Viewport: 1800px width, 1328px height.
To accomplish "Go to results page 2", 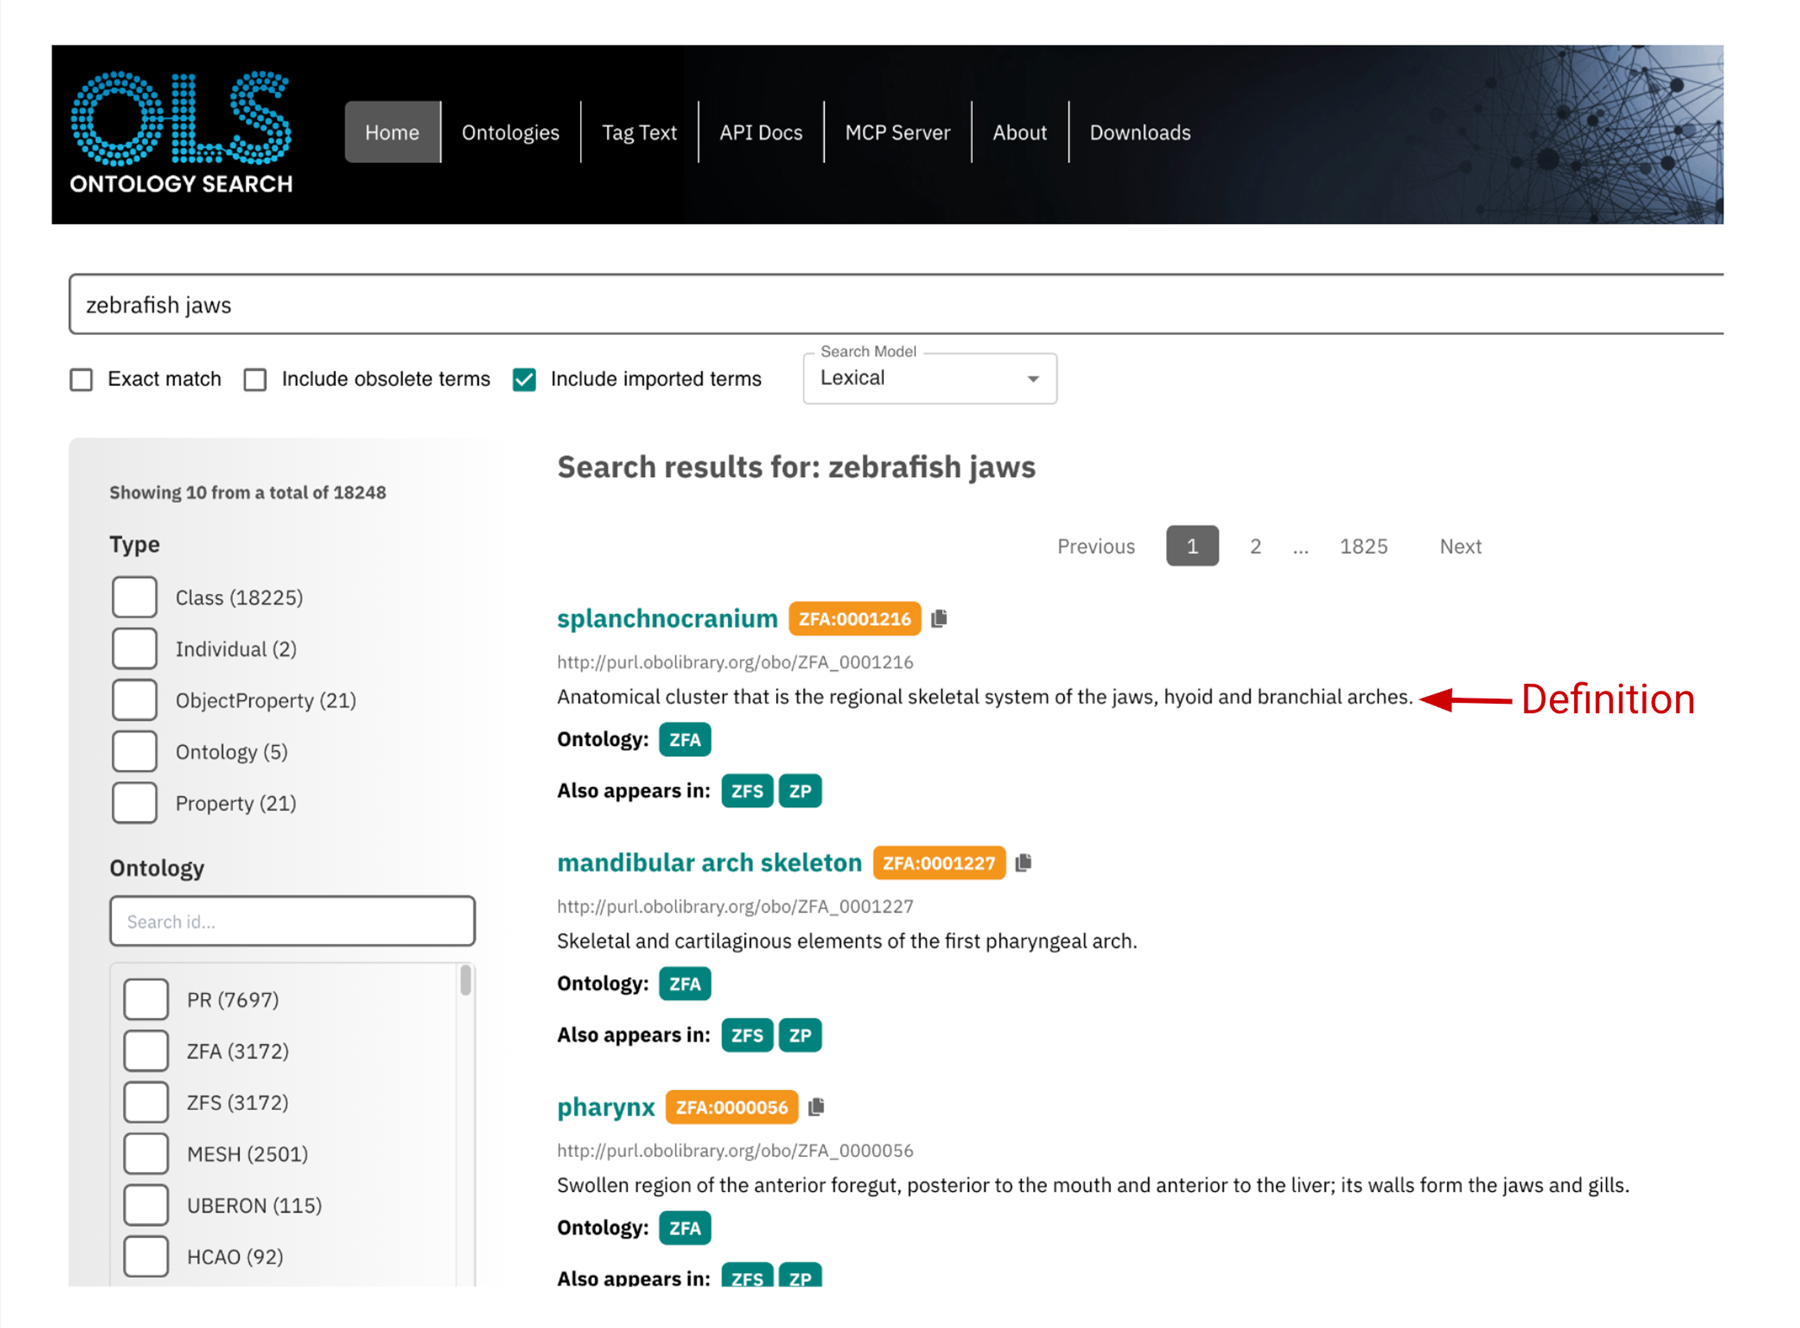I will coord(1255,546).
